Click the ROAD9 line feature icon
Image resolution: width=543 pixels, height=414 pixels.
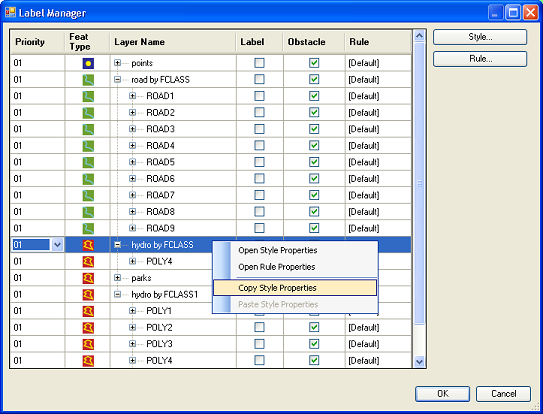pos(88,228)
